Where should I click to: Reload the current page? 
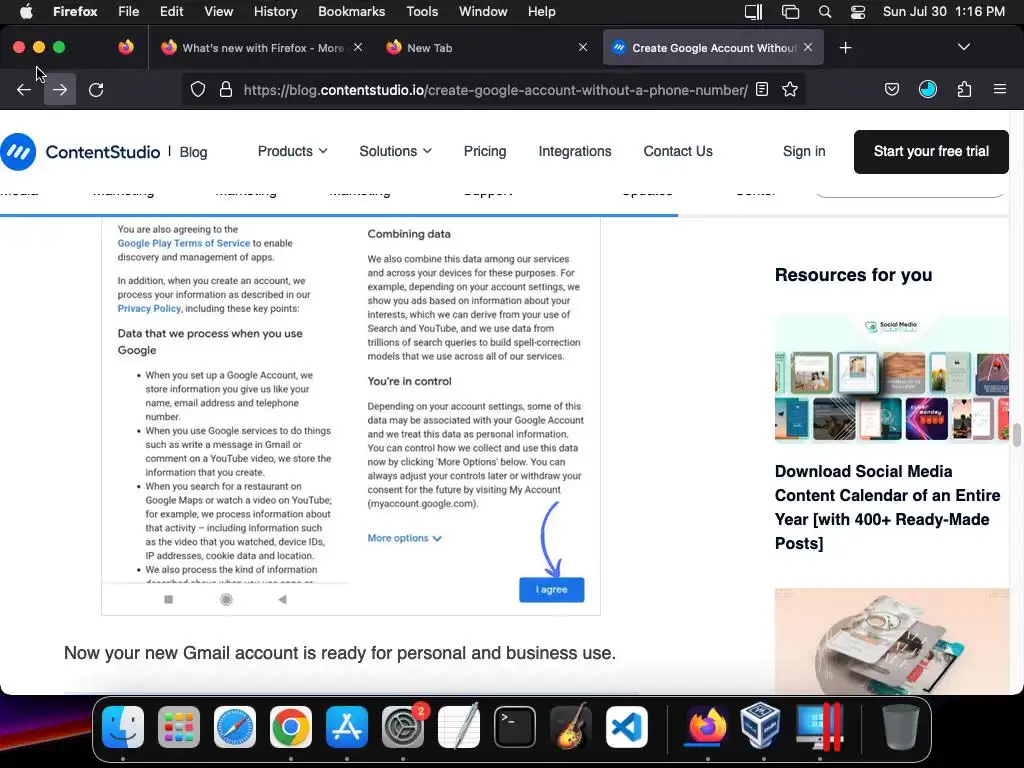coord(96,89)
